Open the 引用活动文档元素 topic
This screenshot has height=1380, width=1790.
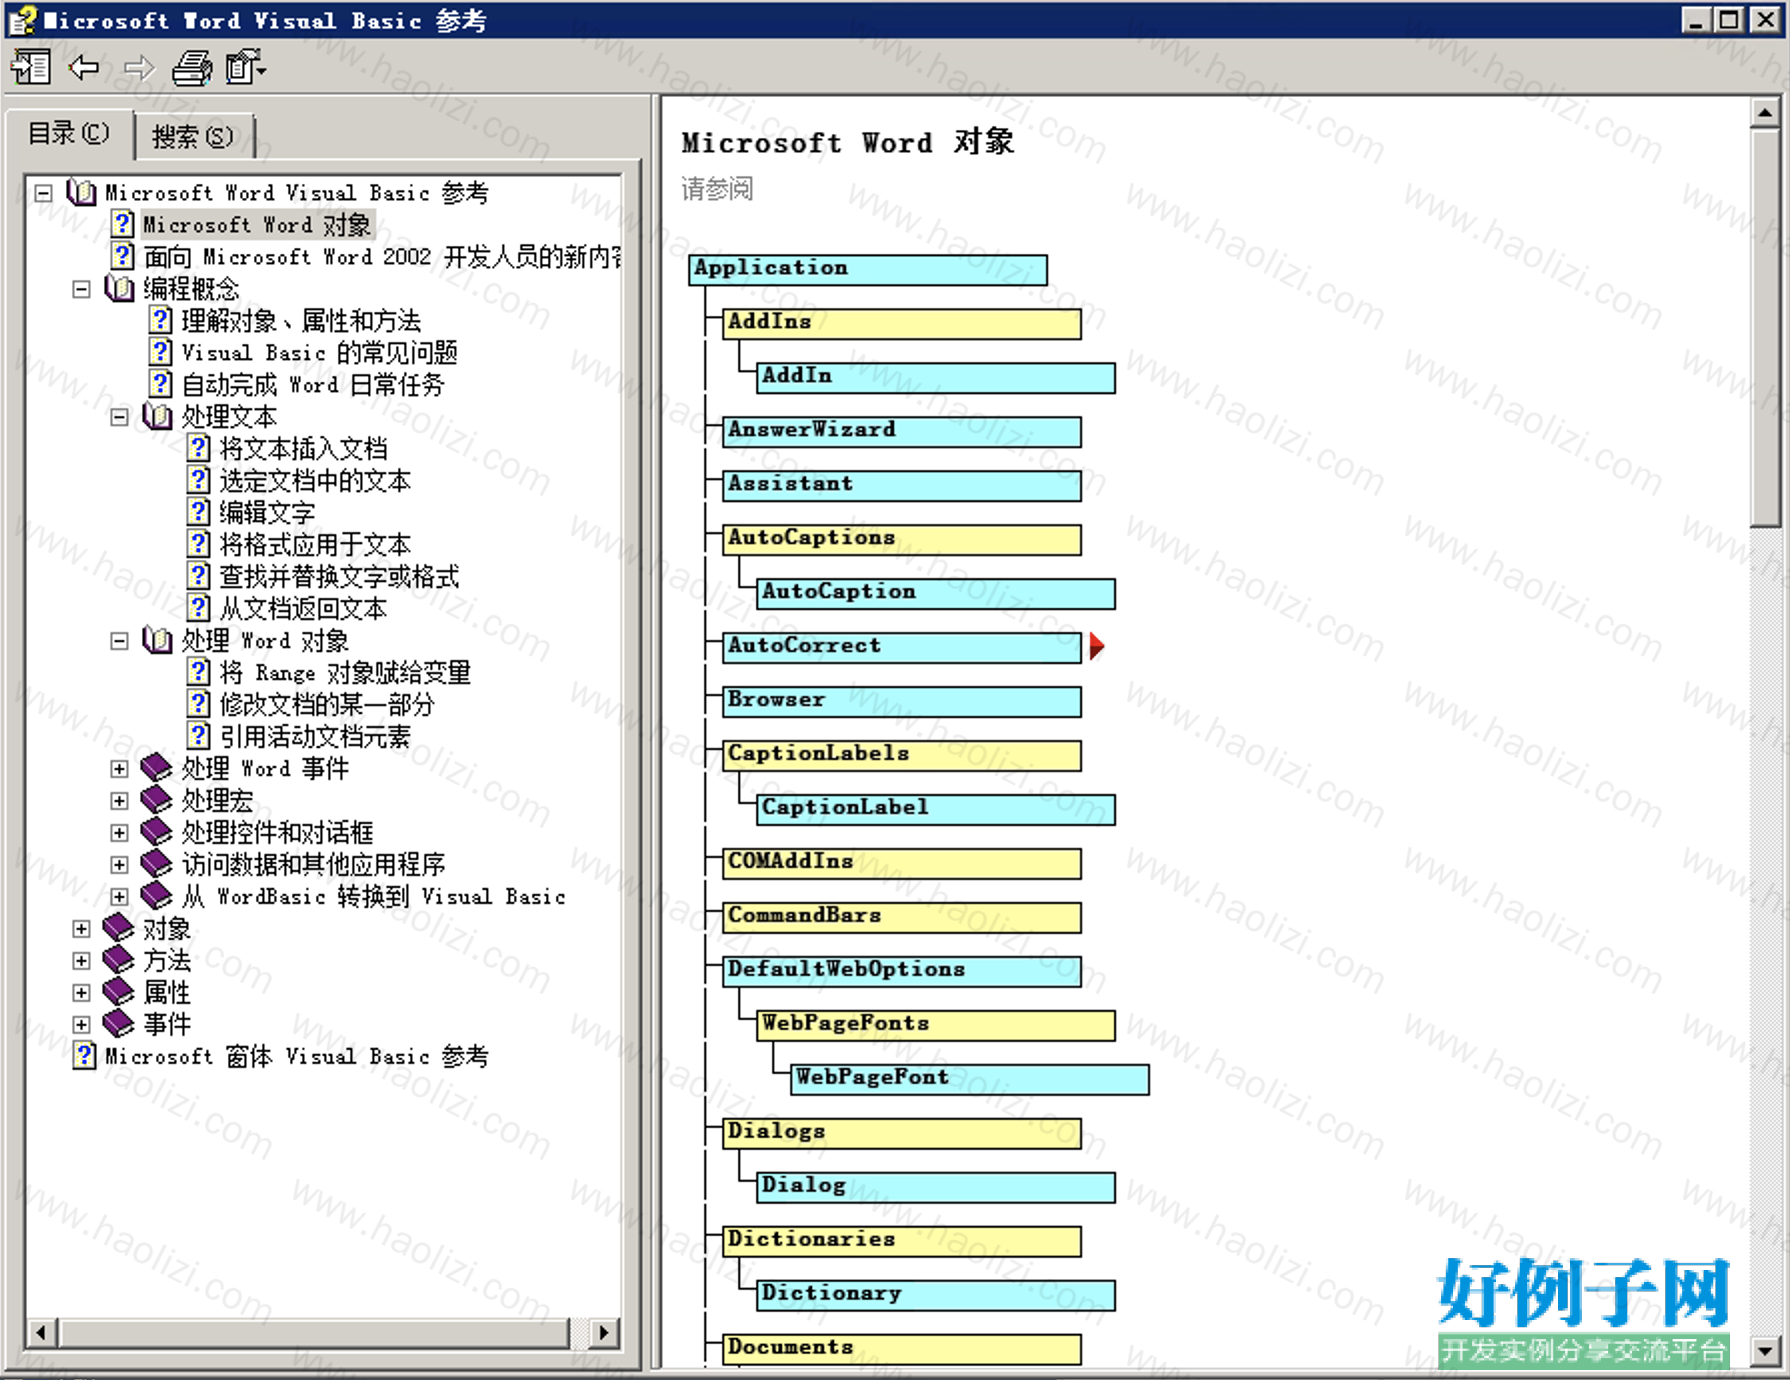click(315, 737)
